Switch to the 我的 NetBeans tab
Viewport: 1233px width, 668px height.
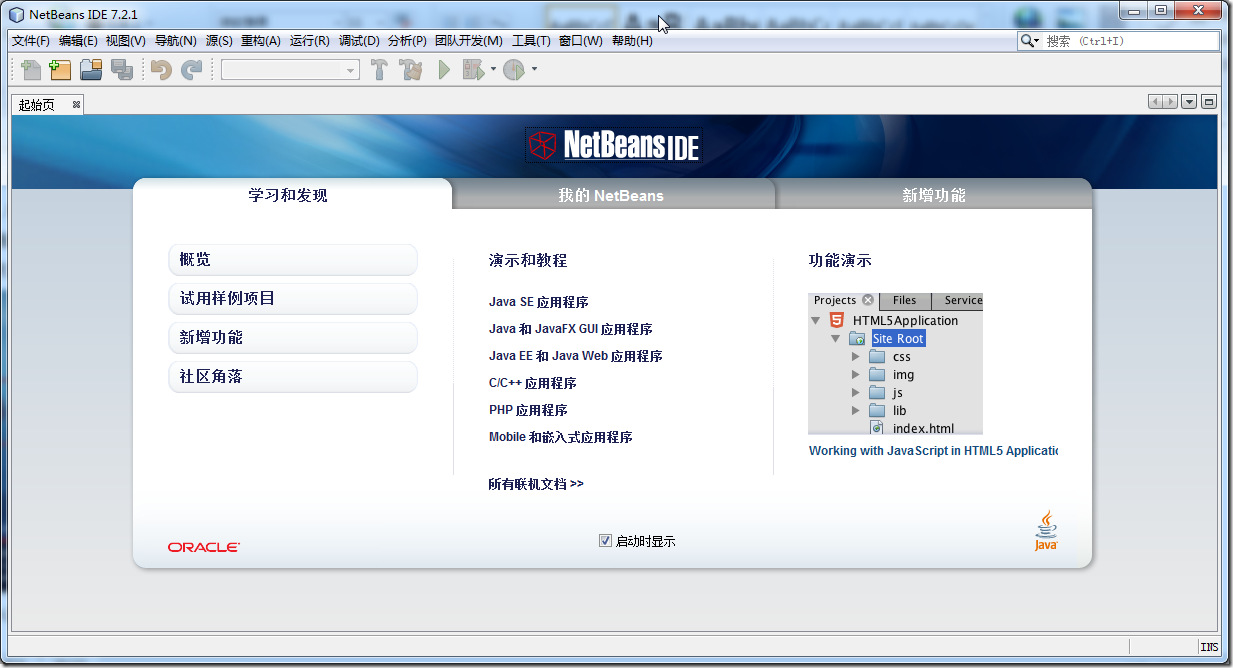[x=611, y=195]
